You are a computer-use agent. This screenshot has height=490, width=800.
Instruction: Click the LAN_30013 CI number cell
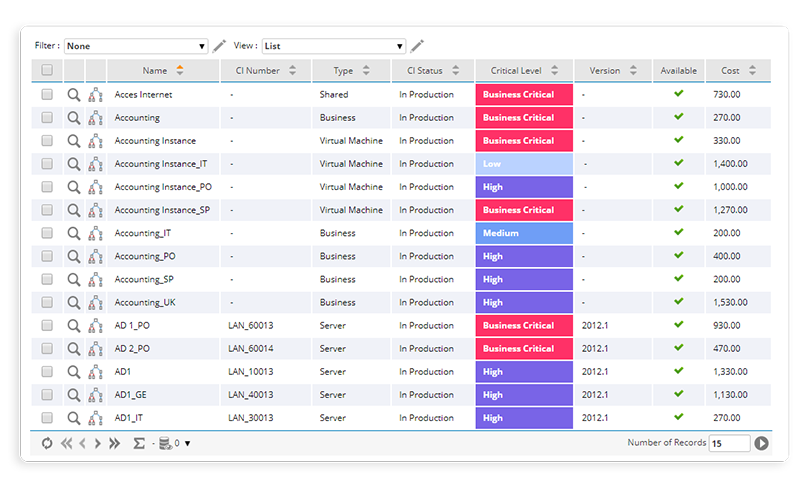(x=251, y=418)
